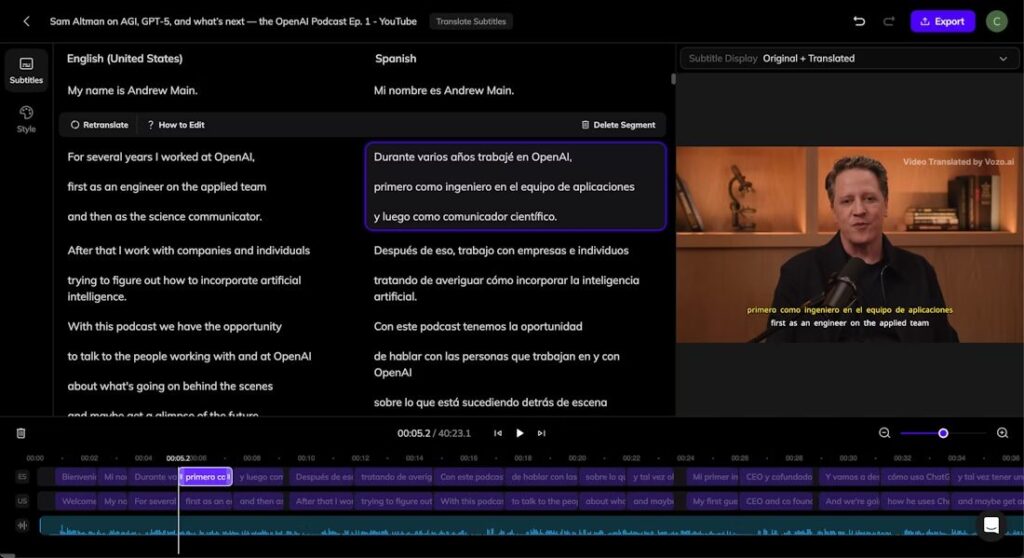Open the Subtitles sidebar tab

[x=26, y=69]
